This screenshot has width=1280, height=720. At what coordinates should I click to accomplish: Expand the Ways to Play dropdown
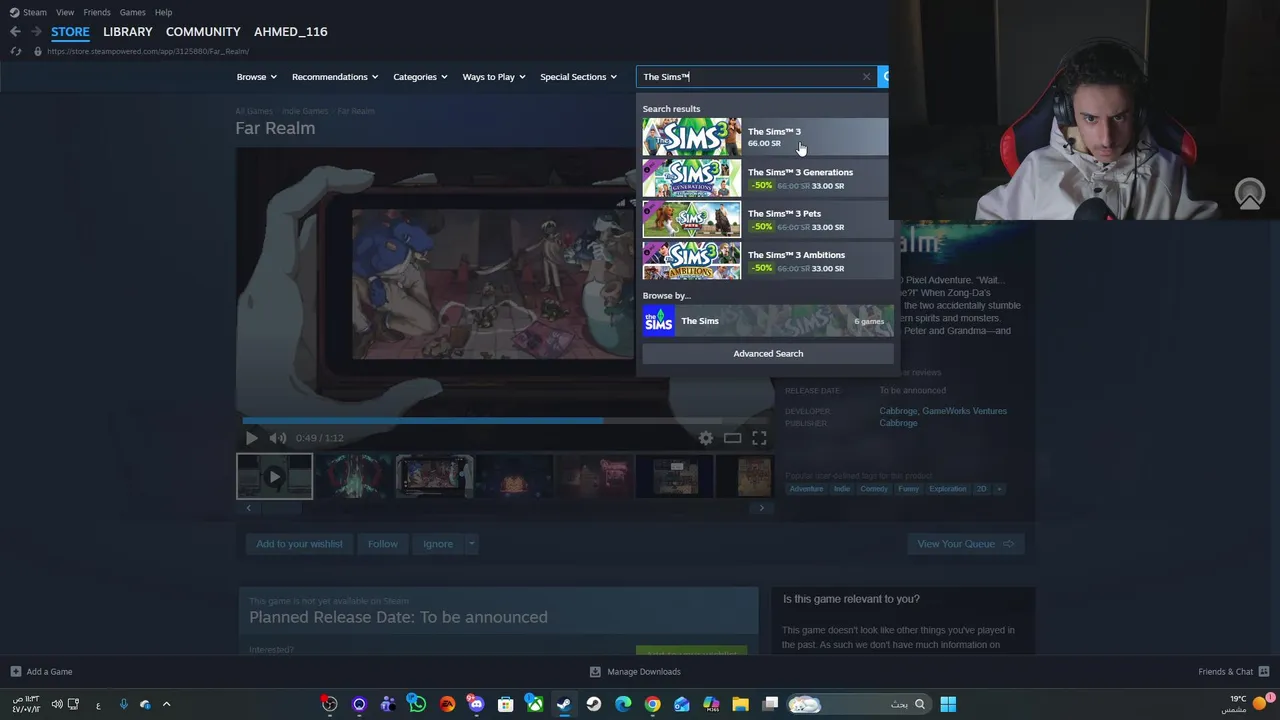(x=494, y=77)
